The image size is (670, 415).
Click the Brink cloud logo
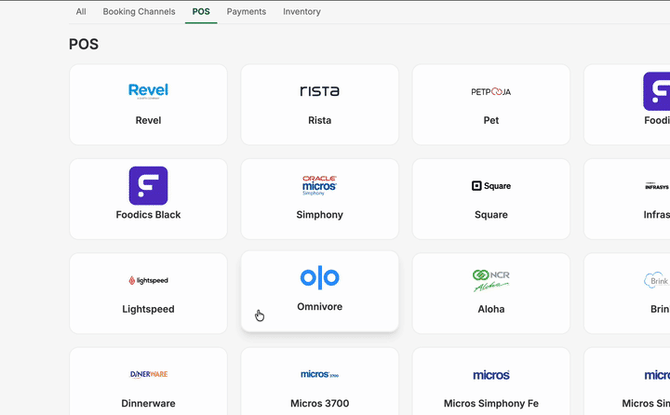coord(656,280)
